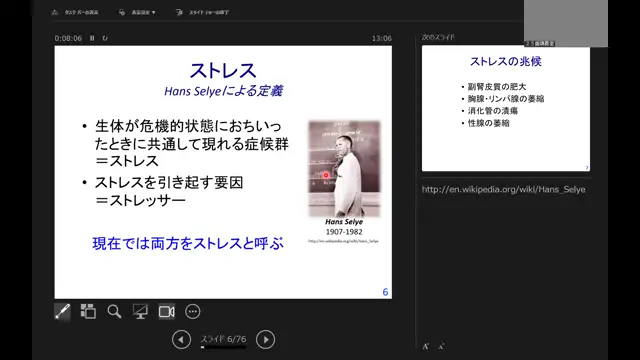This screenshot has width=640, height=360.
Task: Click the Hans Selye Wikipedia URL in notes
Action: click(504, 189)
